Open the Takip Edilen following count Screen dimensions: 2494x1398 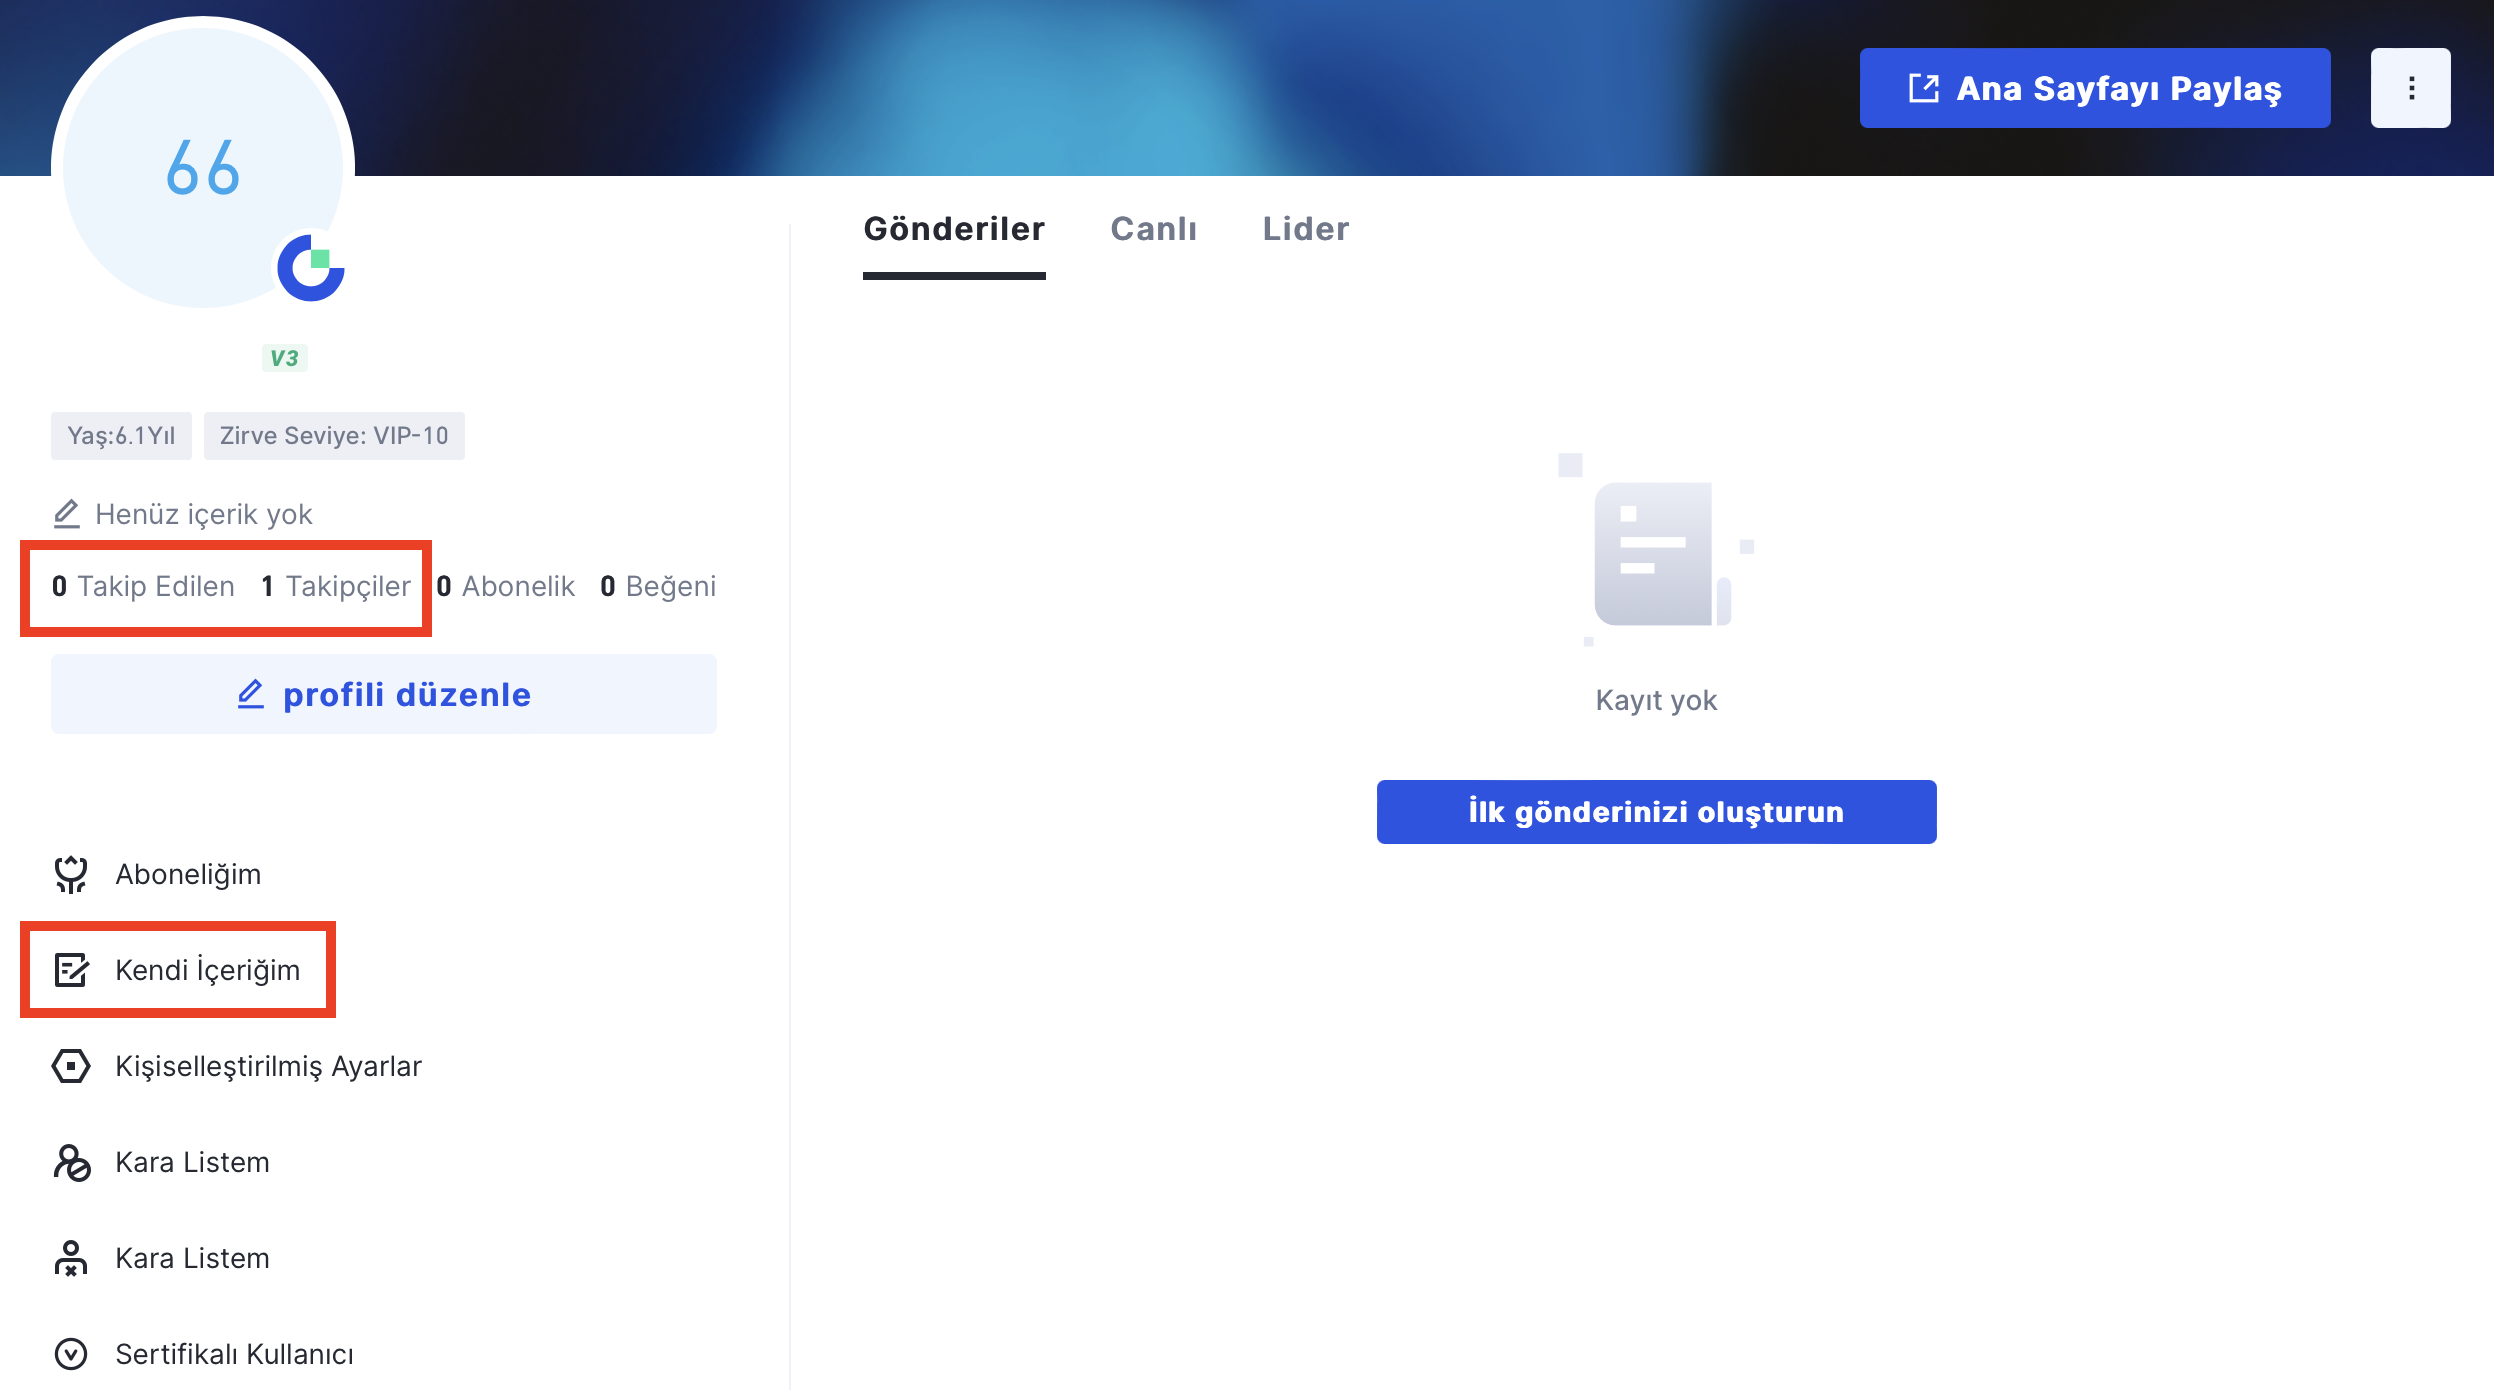tap(144, 586)
